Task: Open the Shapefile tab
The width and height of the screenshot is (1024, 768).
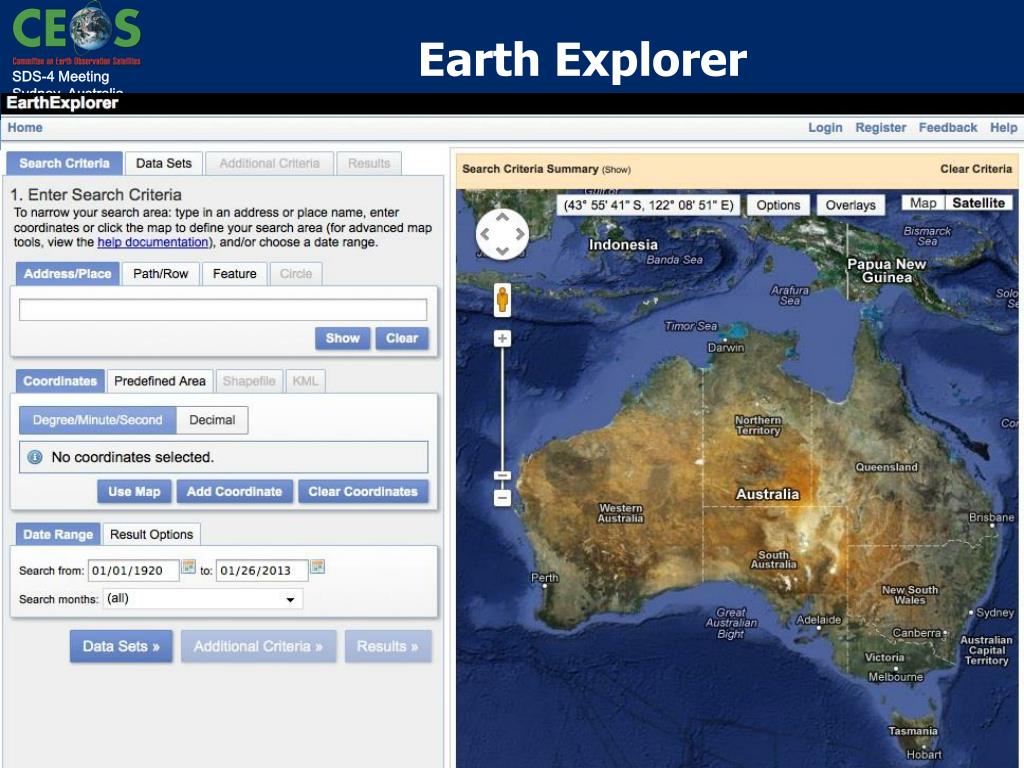Action: tap(249, 381)
